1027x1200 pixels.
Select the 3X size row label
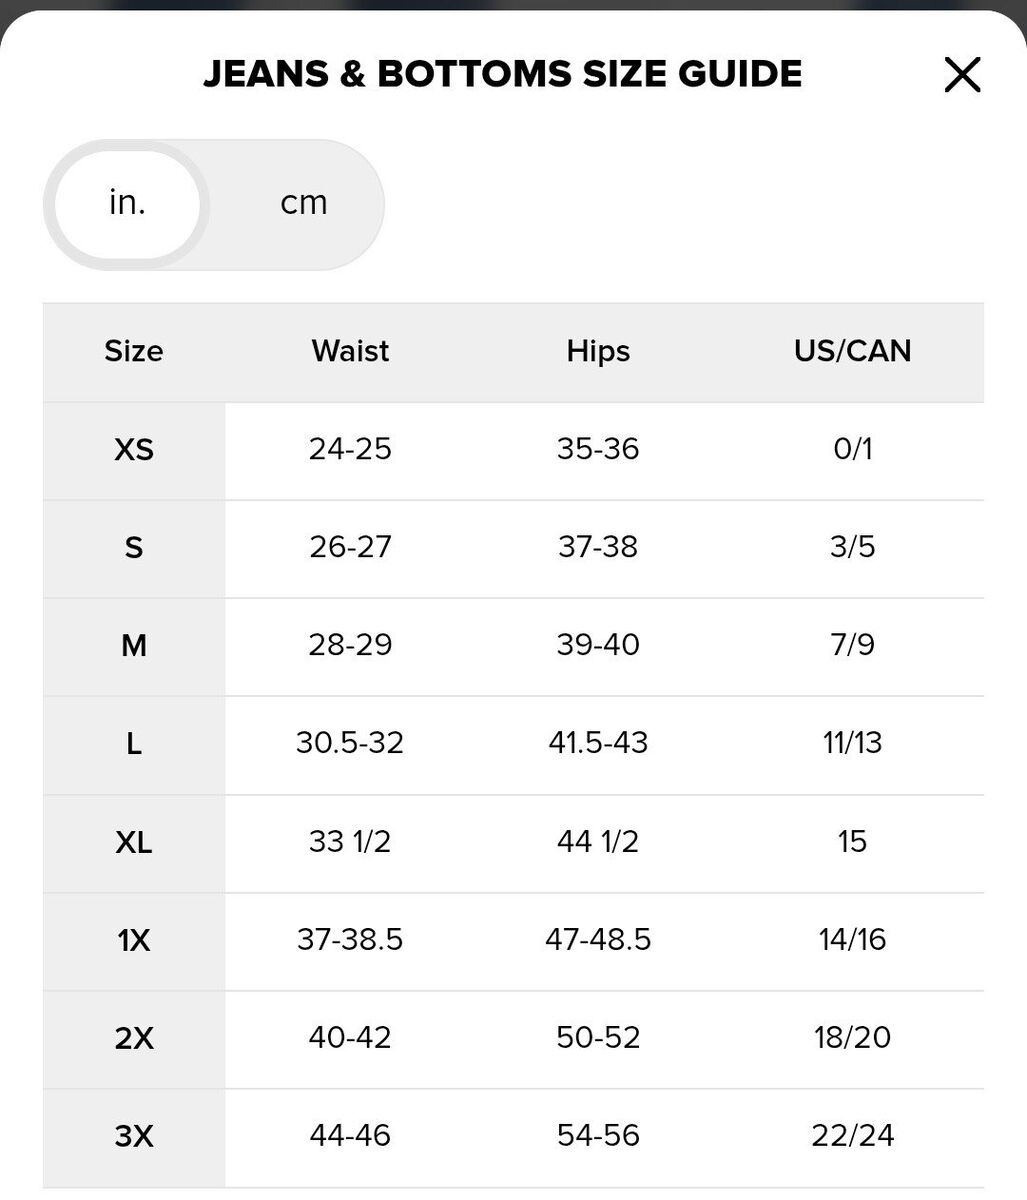point(134,1136)
